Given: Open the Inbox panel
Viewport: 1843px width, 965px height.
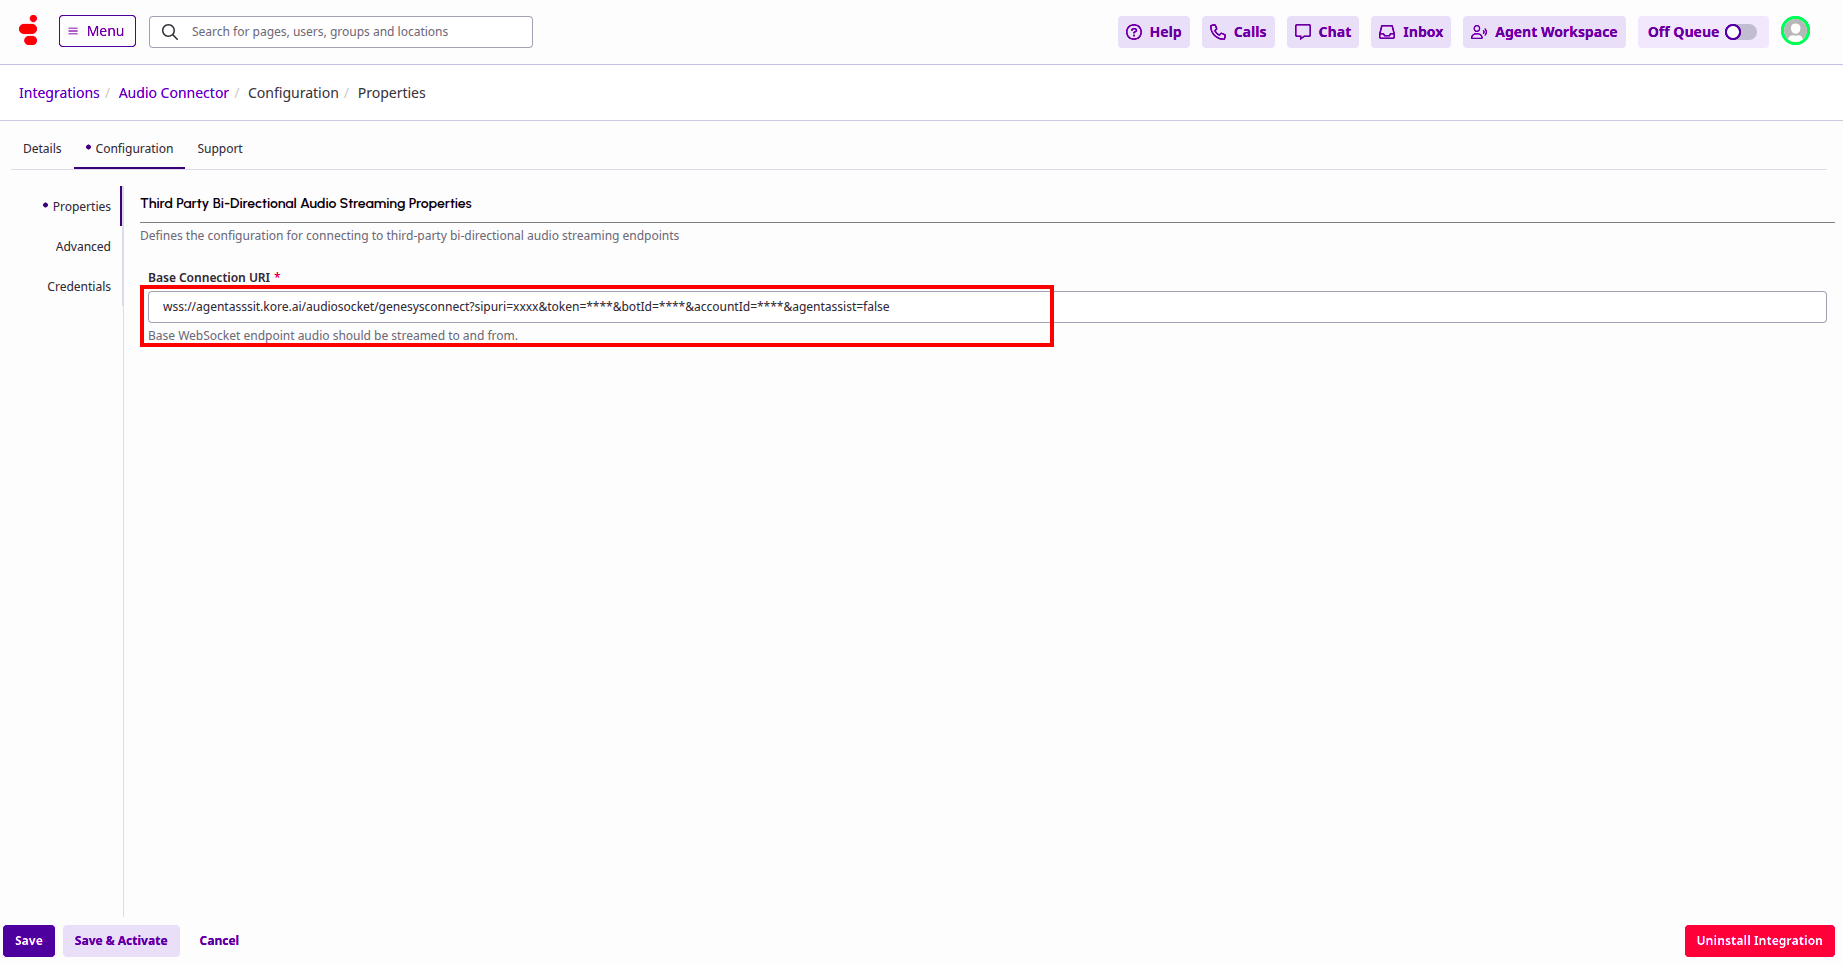Looking at the screenshot, I should (x=1410, y=32).
